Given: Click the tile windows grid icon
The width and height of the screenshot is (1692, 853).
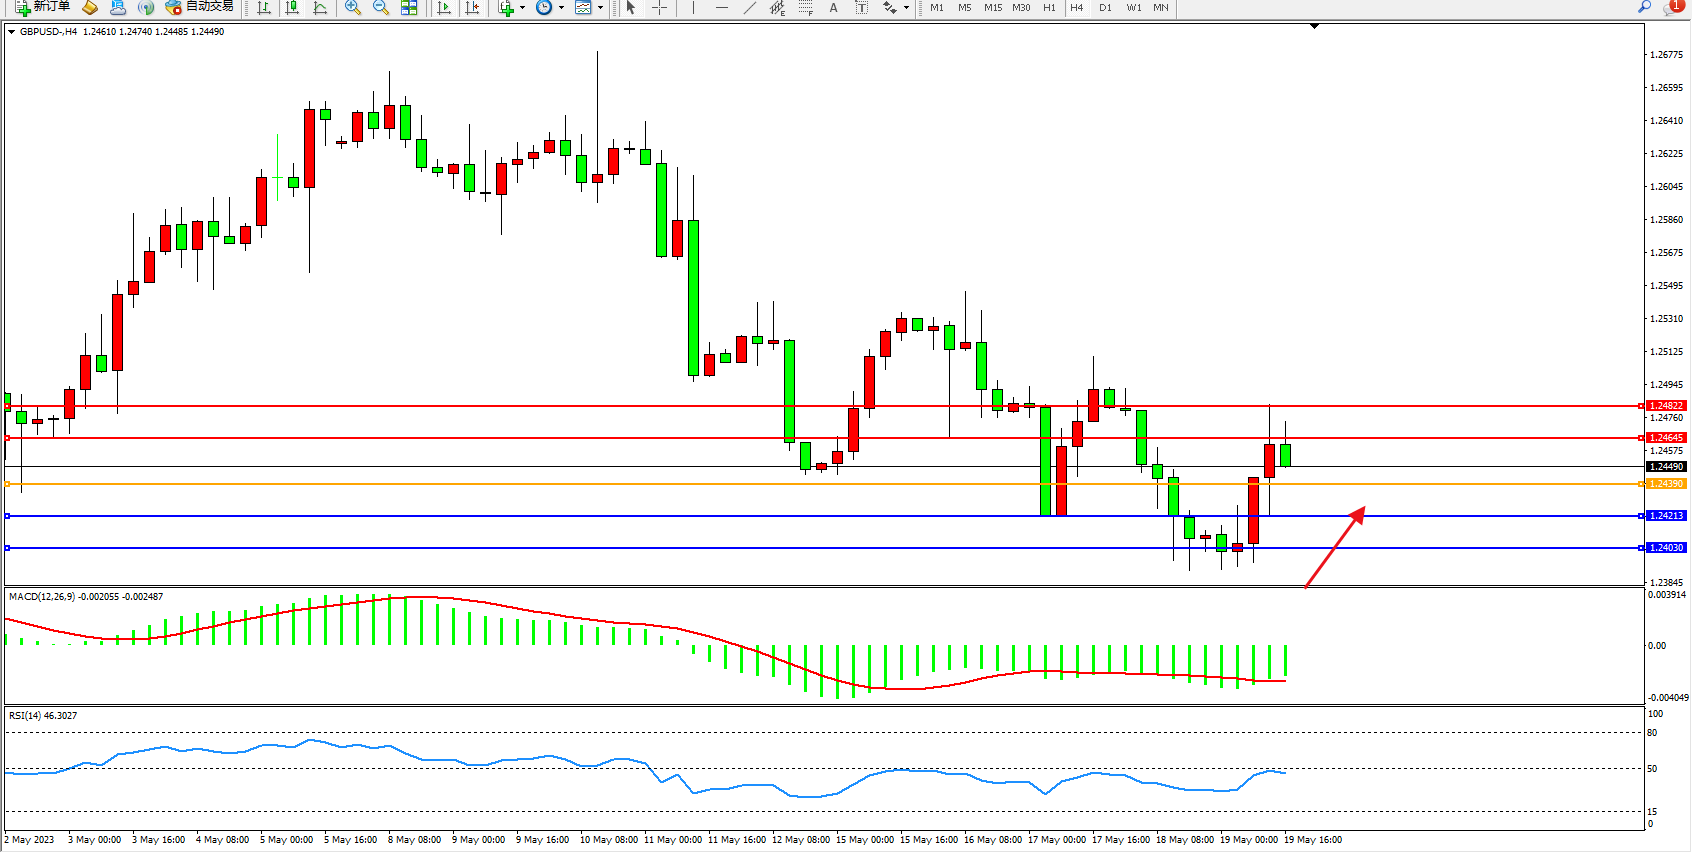Looking at the screenshot, I should point(409,8).
